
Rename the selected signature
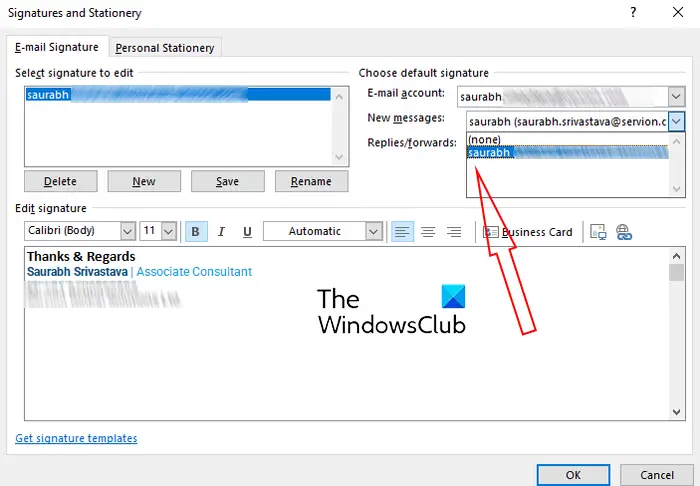[311, 181]
